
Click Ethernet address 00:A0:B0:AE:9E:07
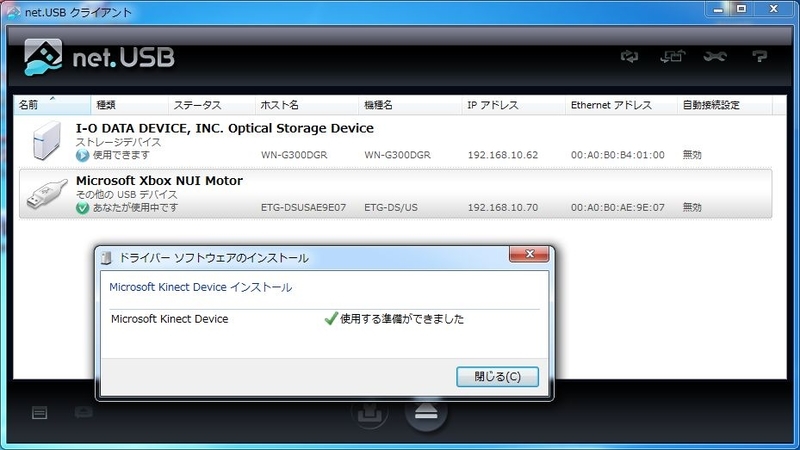pos(617,208)
